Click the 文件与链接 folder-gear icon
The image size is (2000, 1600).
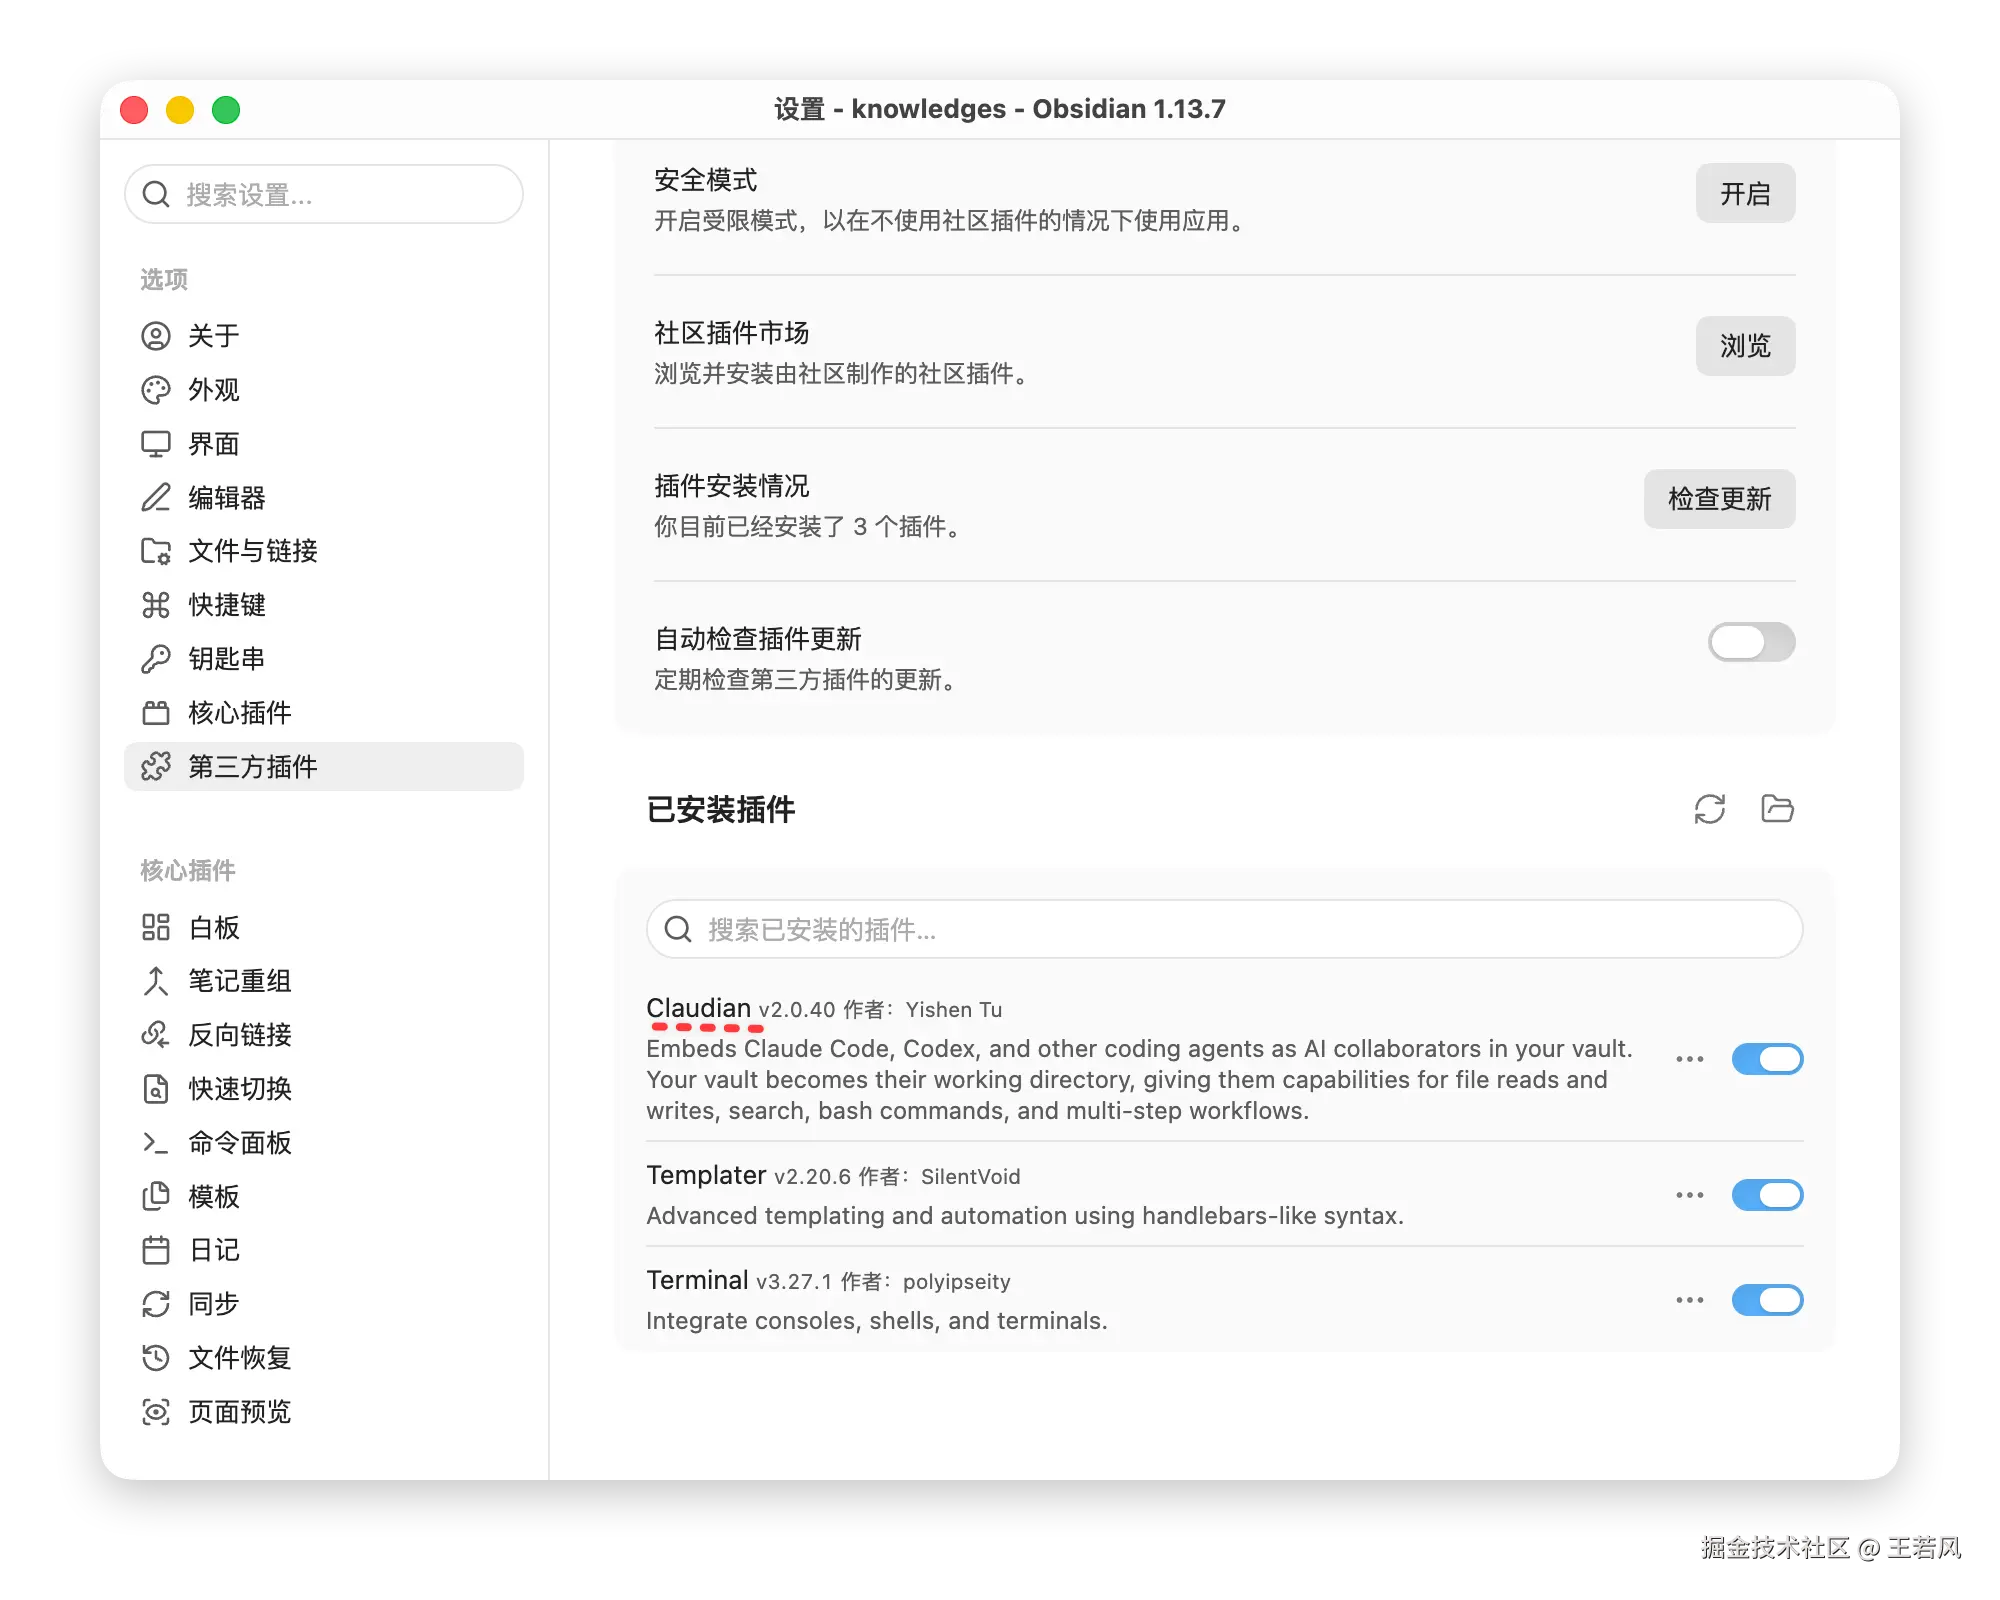tap(156, 551)
